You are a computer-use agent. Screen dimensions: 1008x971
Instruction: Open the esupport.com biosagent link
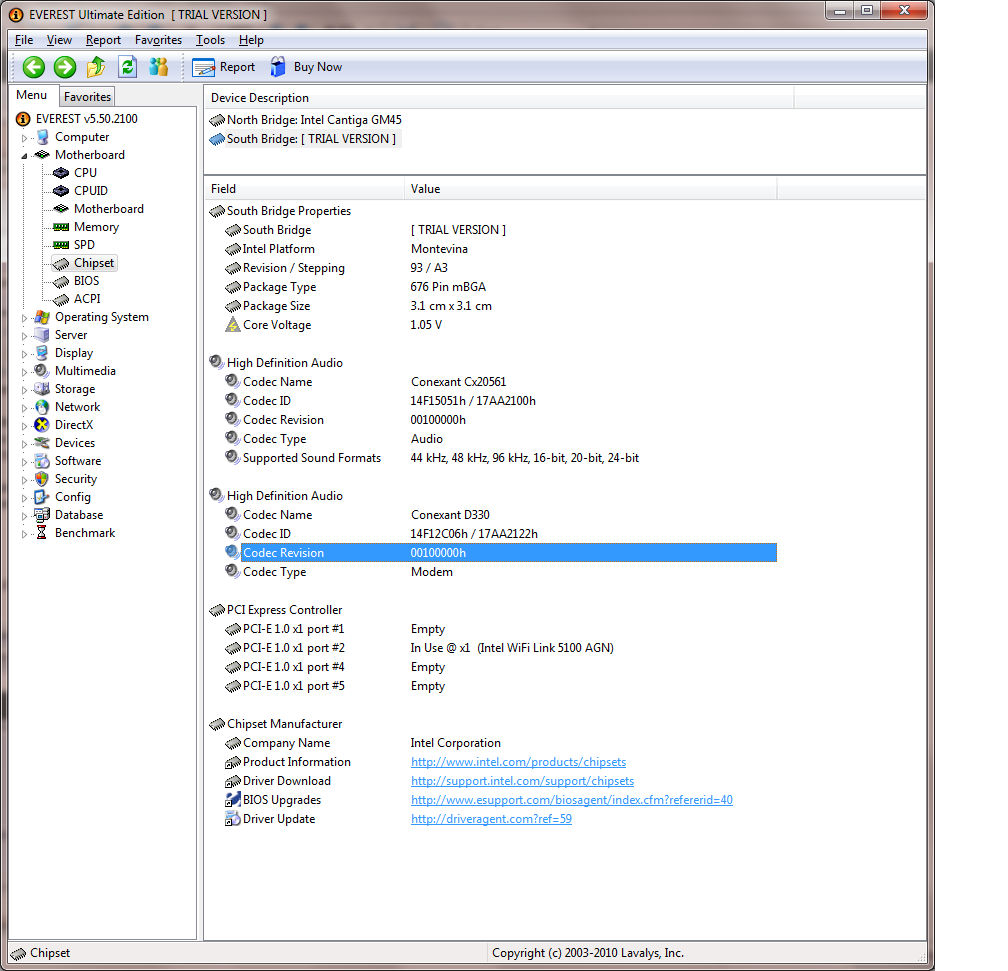[x=572, y=800]
